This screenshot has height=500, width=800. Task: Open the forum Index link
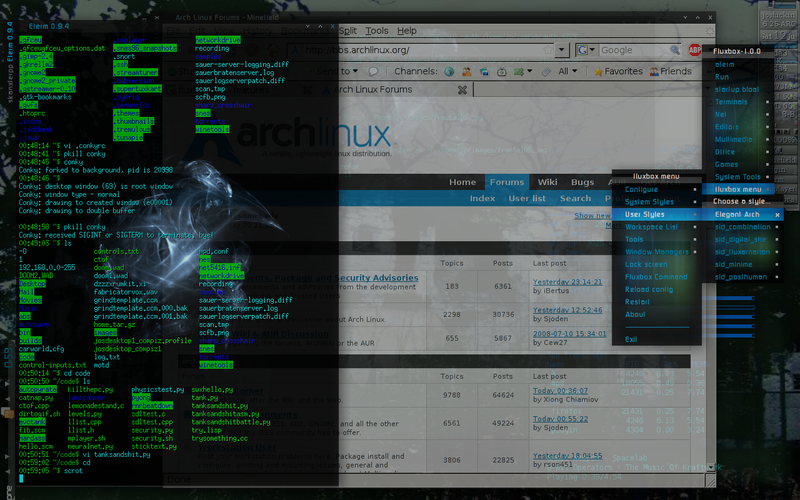coord(482,198)
